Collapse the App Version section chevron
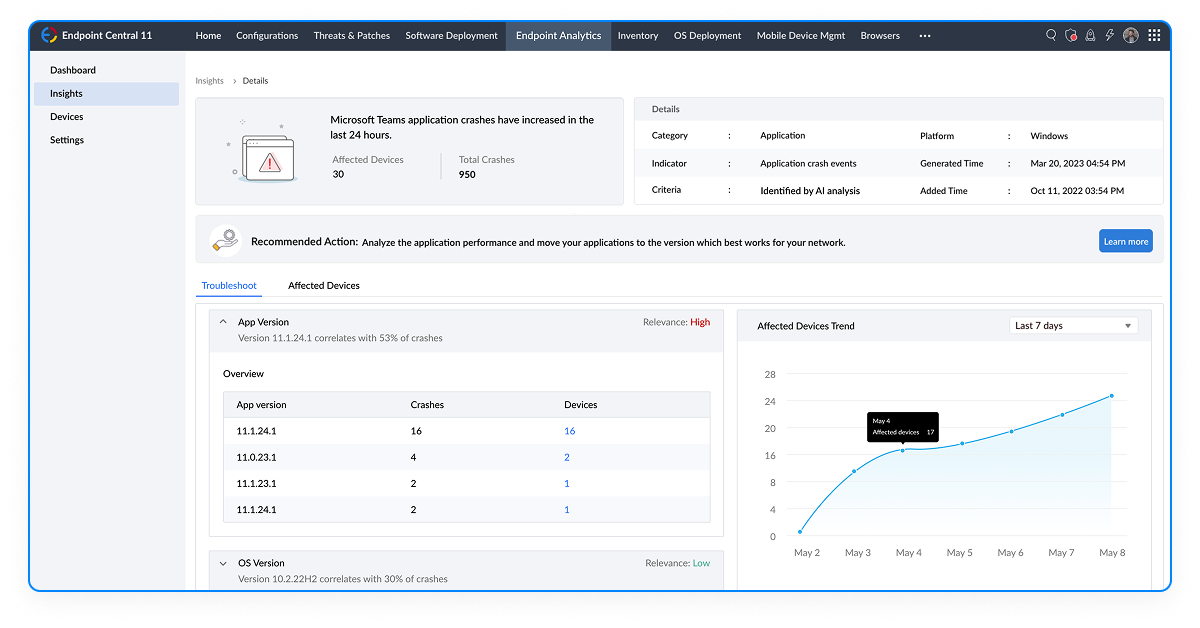Screen dimensions: 1200x628 tap(223, 322)
